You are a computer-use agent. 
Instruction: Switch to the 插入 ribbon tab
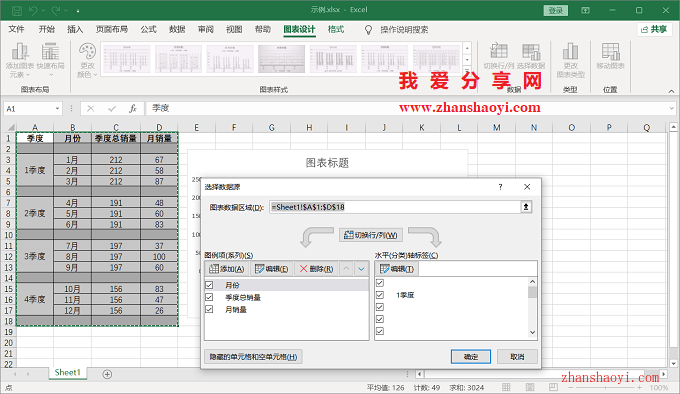click(x=75, y=29)
